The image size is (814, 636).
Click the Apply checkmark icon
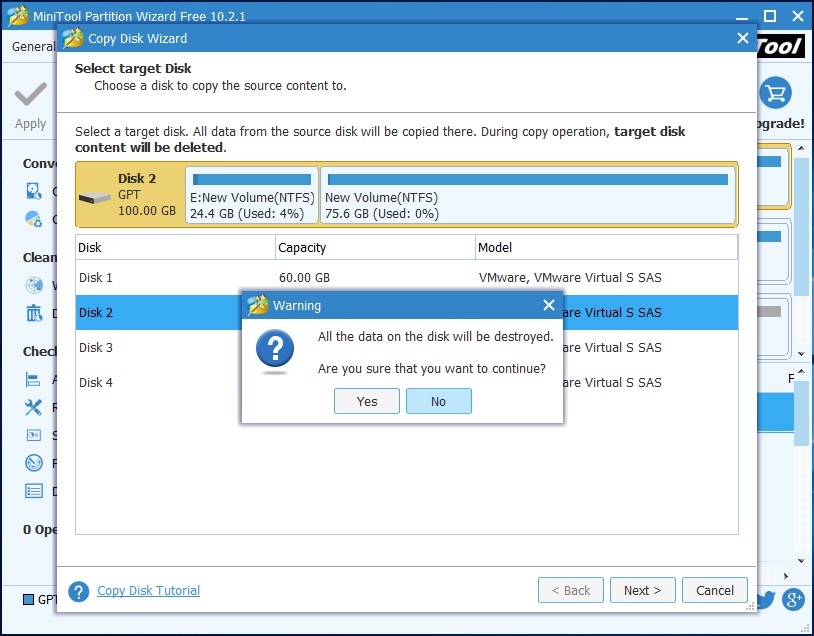click(x=30, y=95)
